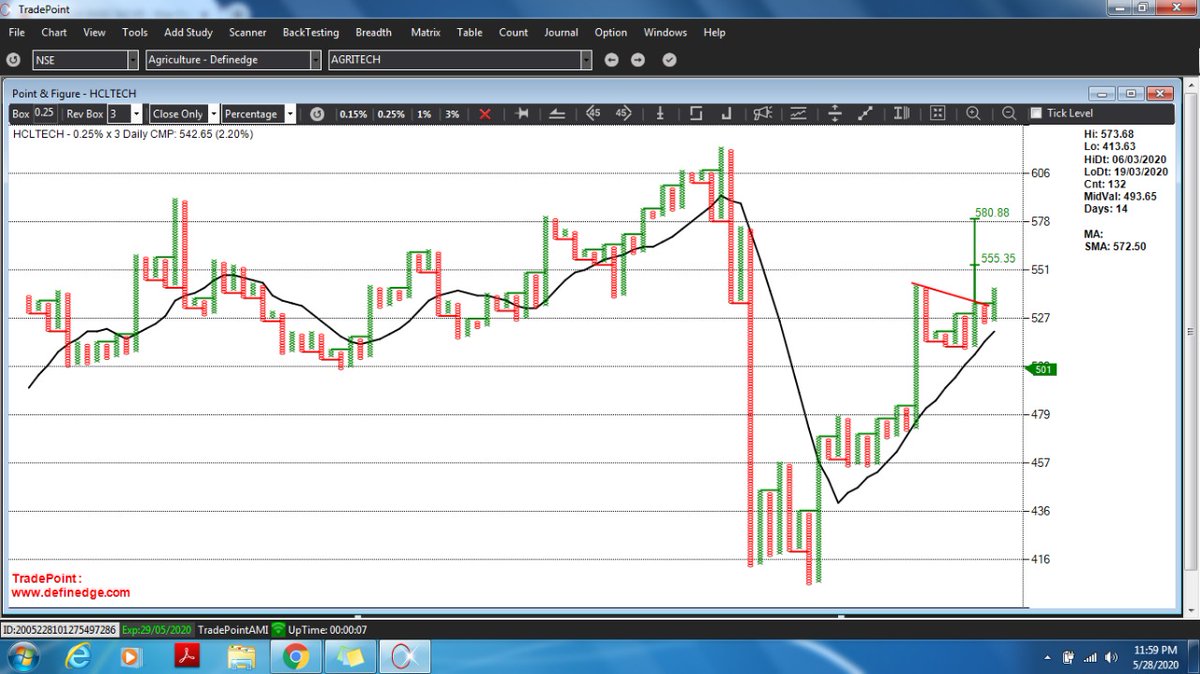Click the power icon left of NSE
Viewport: 1200px width, 674px height.
tap(14, 60)
